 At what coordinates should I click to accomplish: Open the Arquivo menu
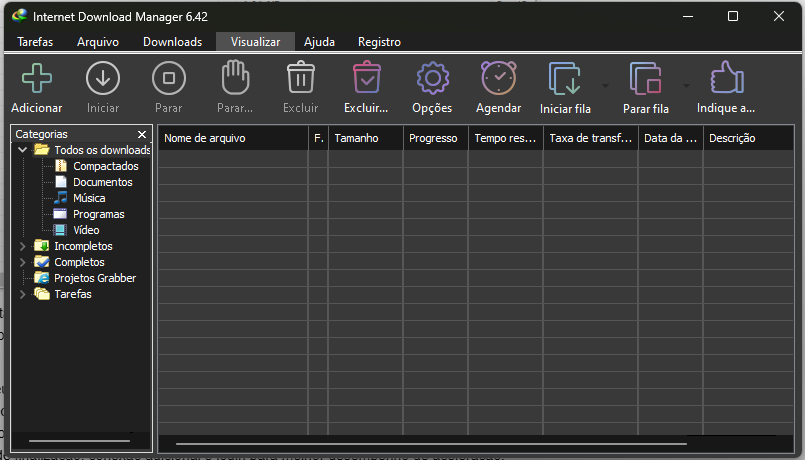(x=98, y=42)
